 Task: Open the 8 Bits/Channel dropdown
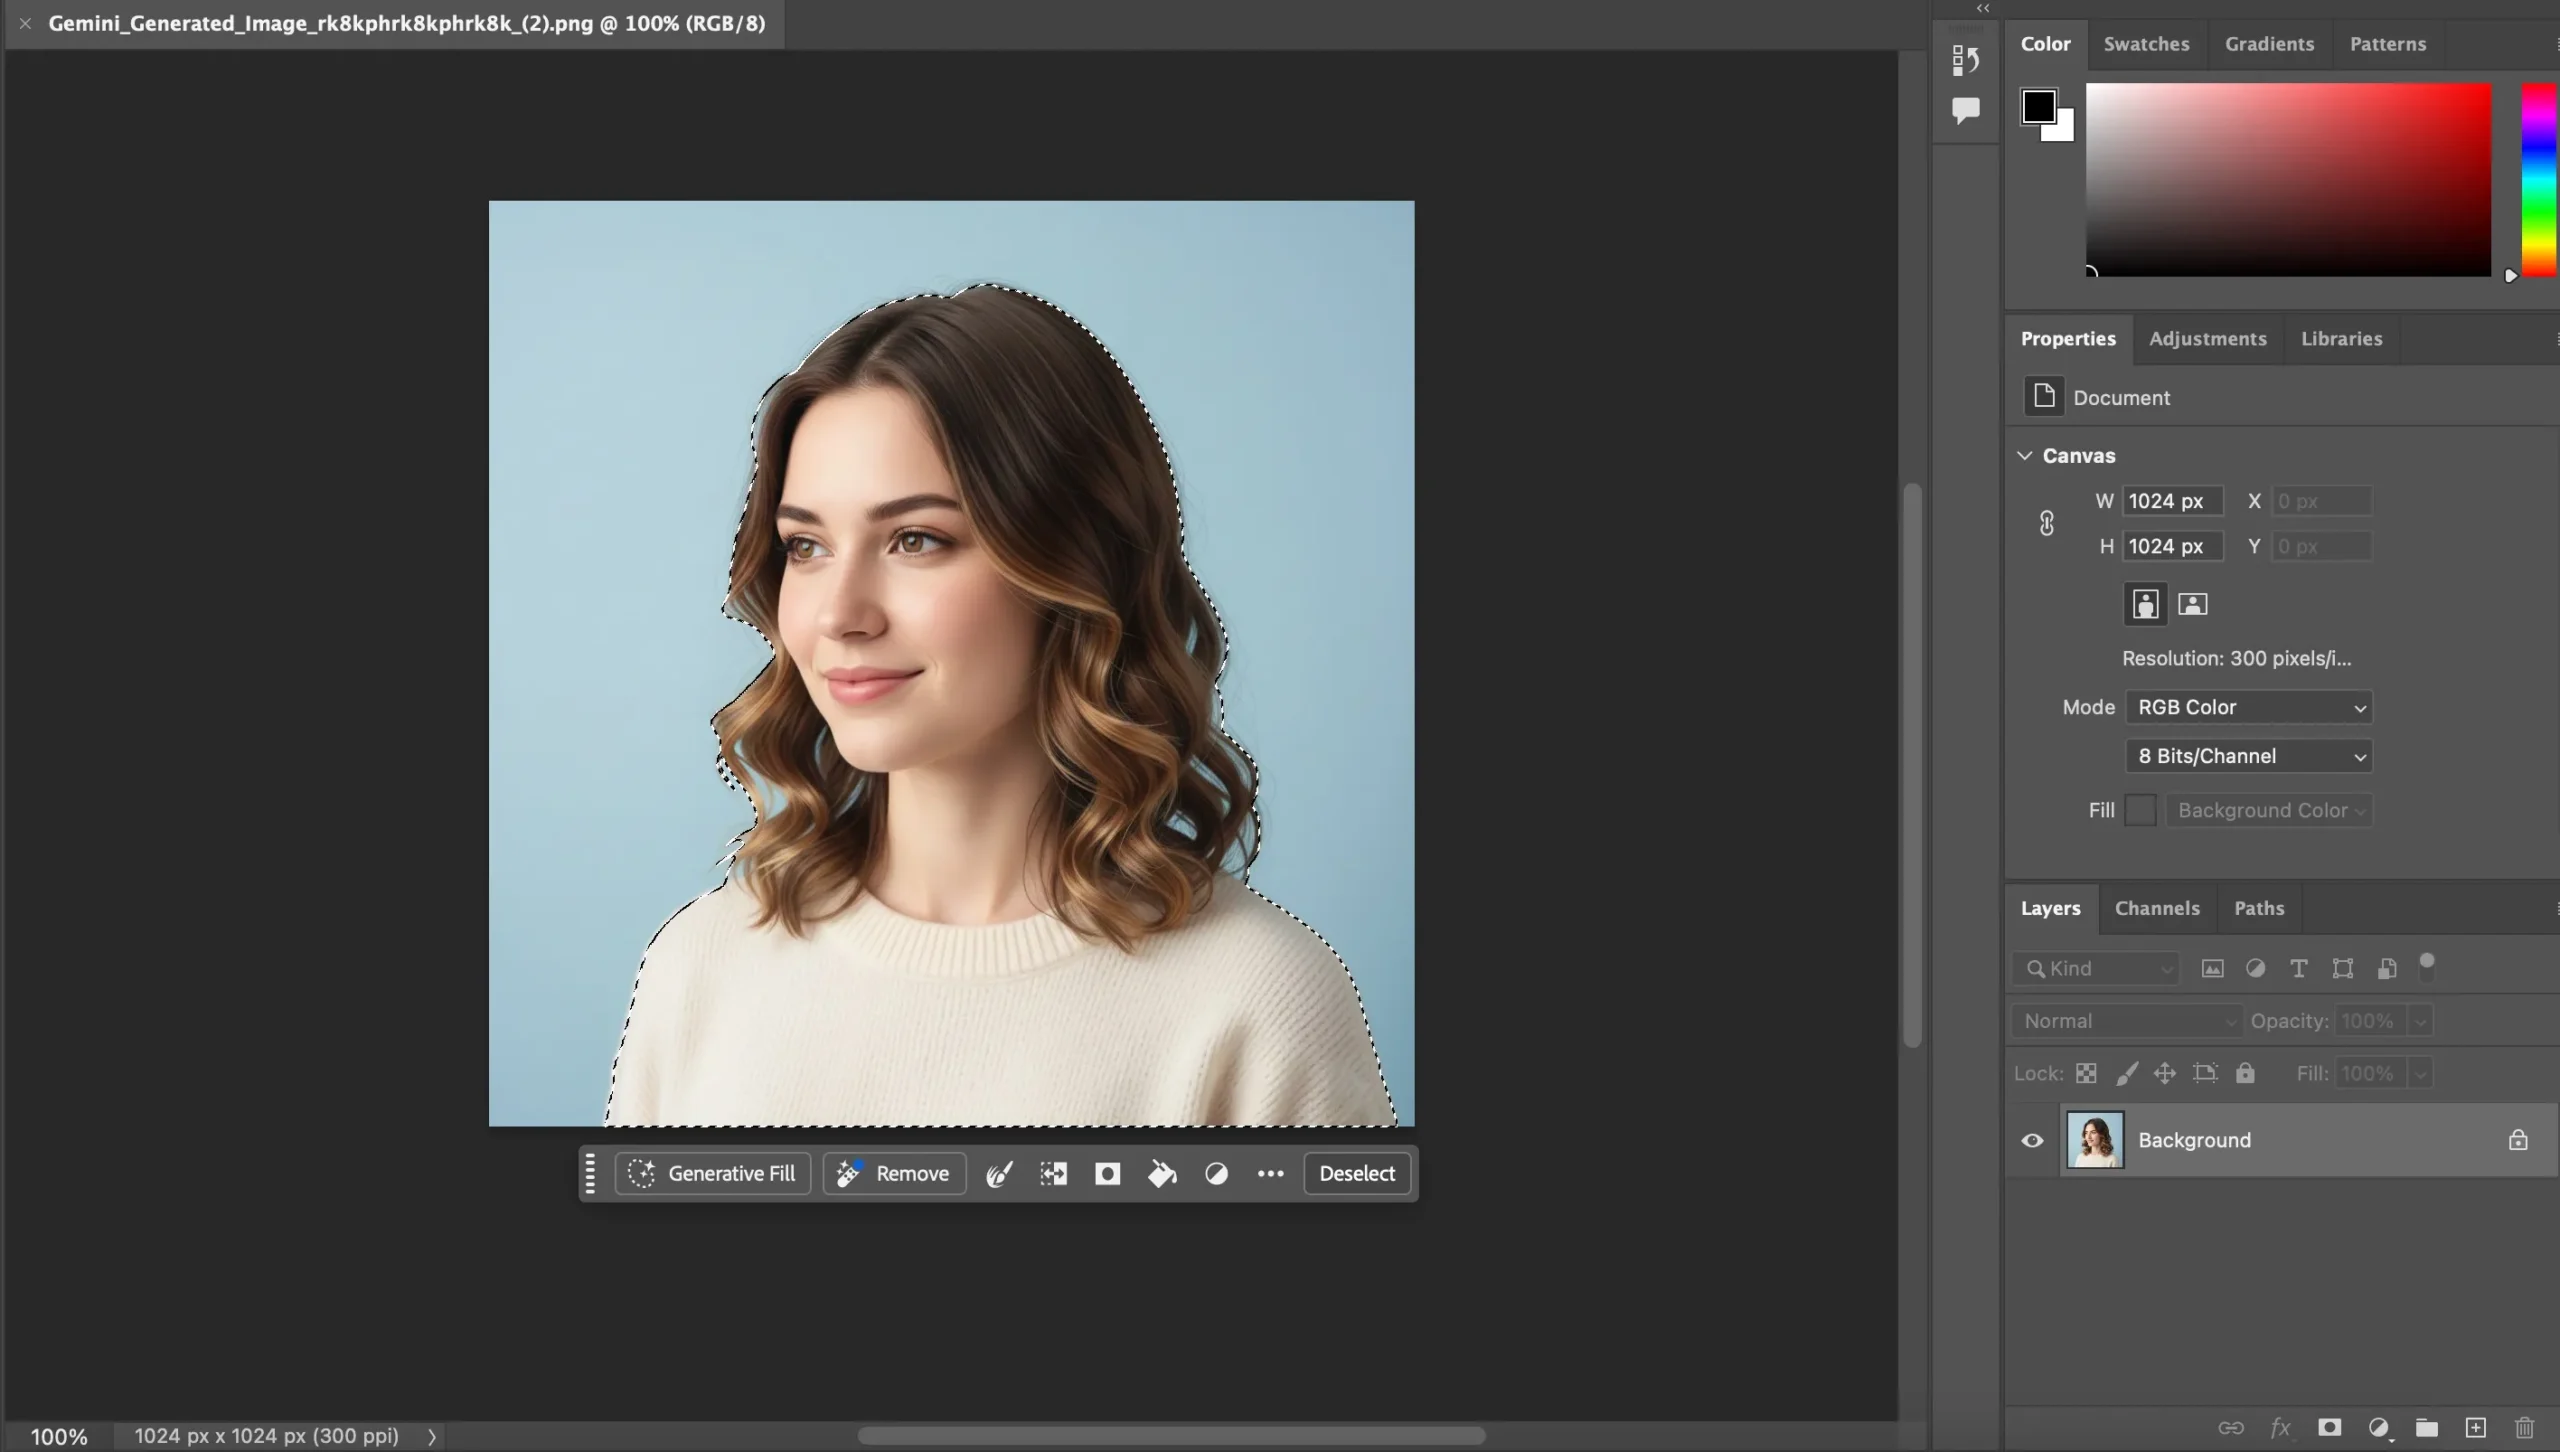tap(2248, 755)
